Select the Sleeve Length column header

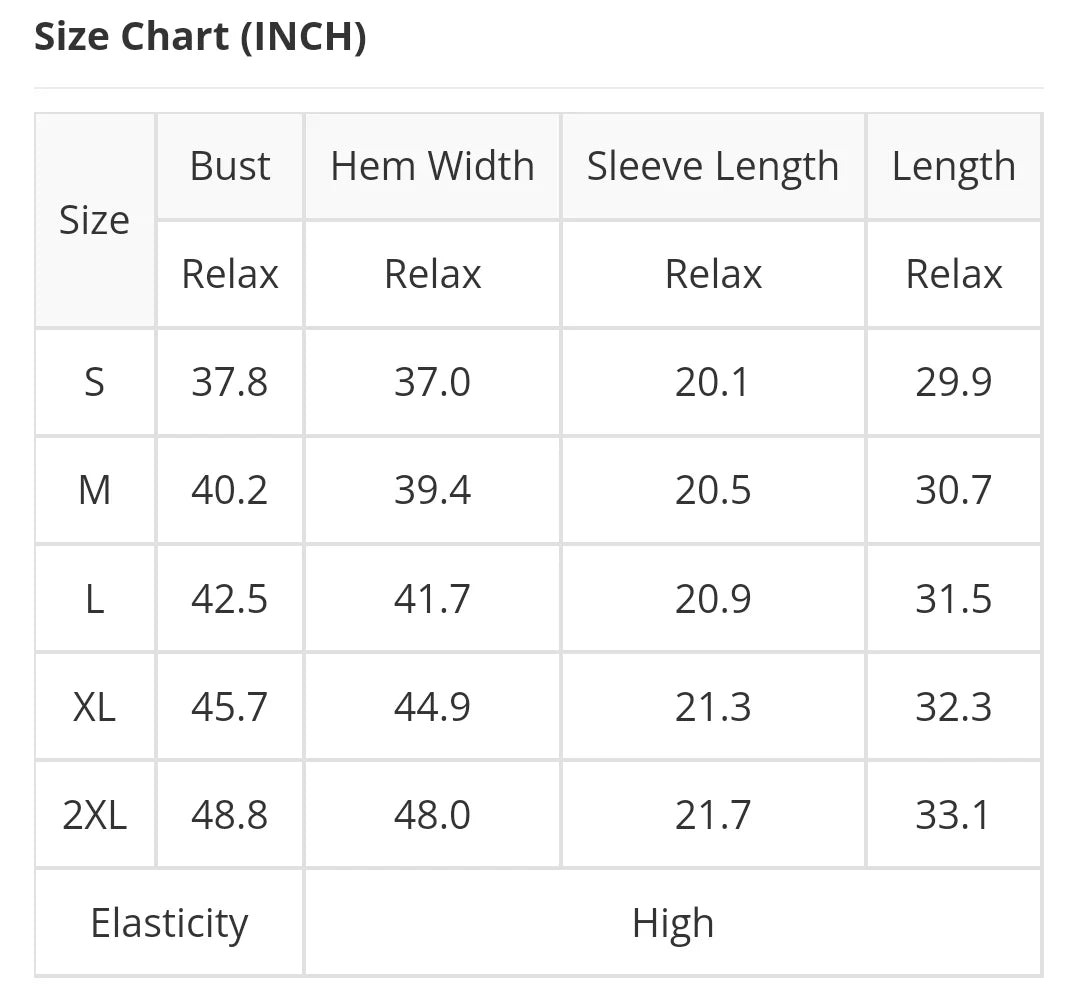pyautogui.click(x=713, y=166)
